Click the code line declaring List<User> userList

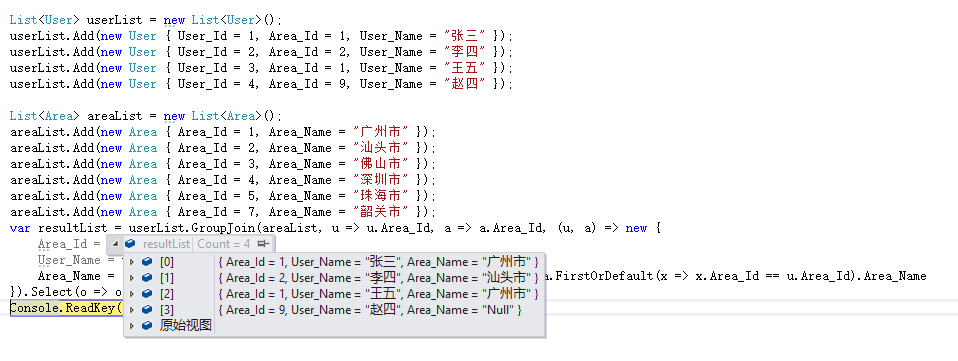point(146,20)
